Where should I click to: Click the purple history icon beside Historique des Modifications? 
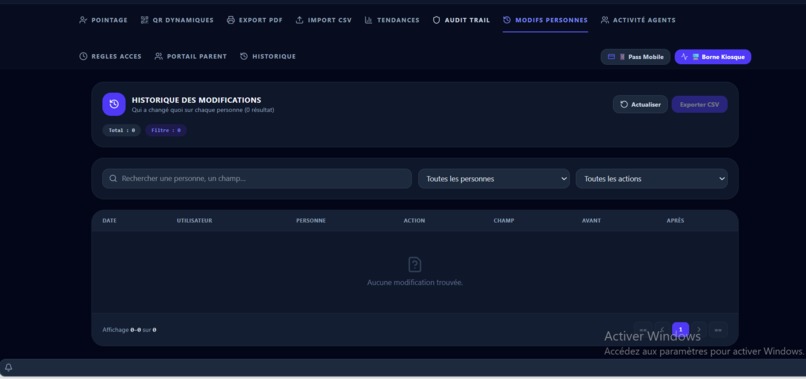(114, 104)
